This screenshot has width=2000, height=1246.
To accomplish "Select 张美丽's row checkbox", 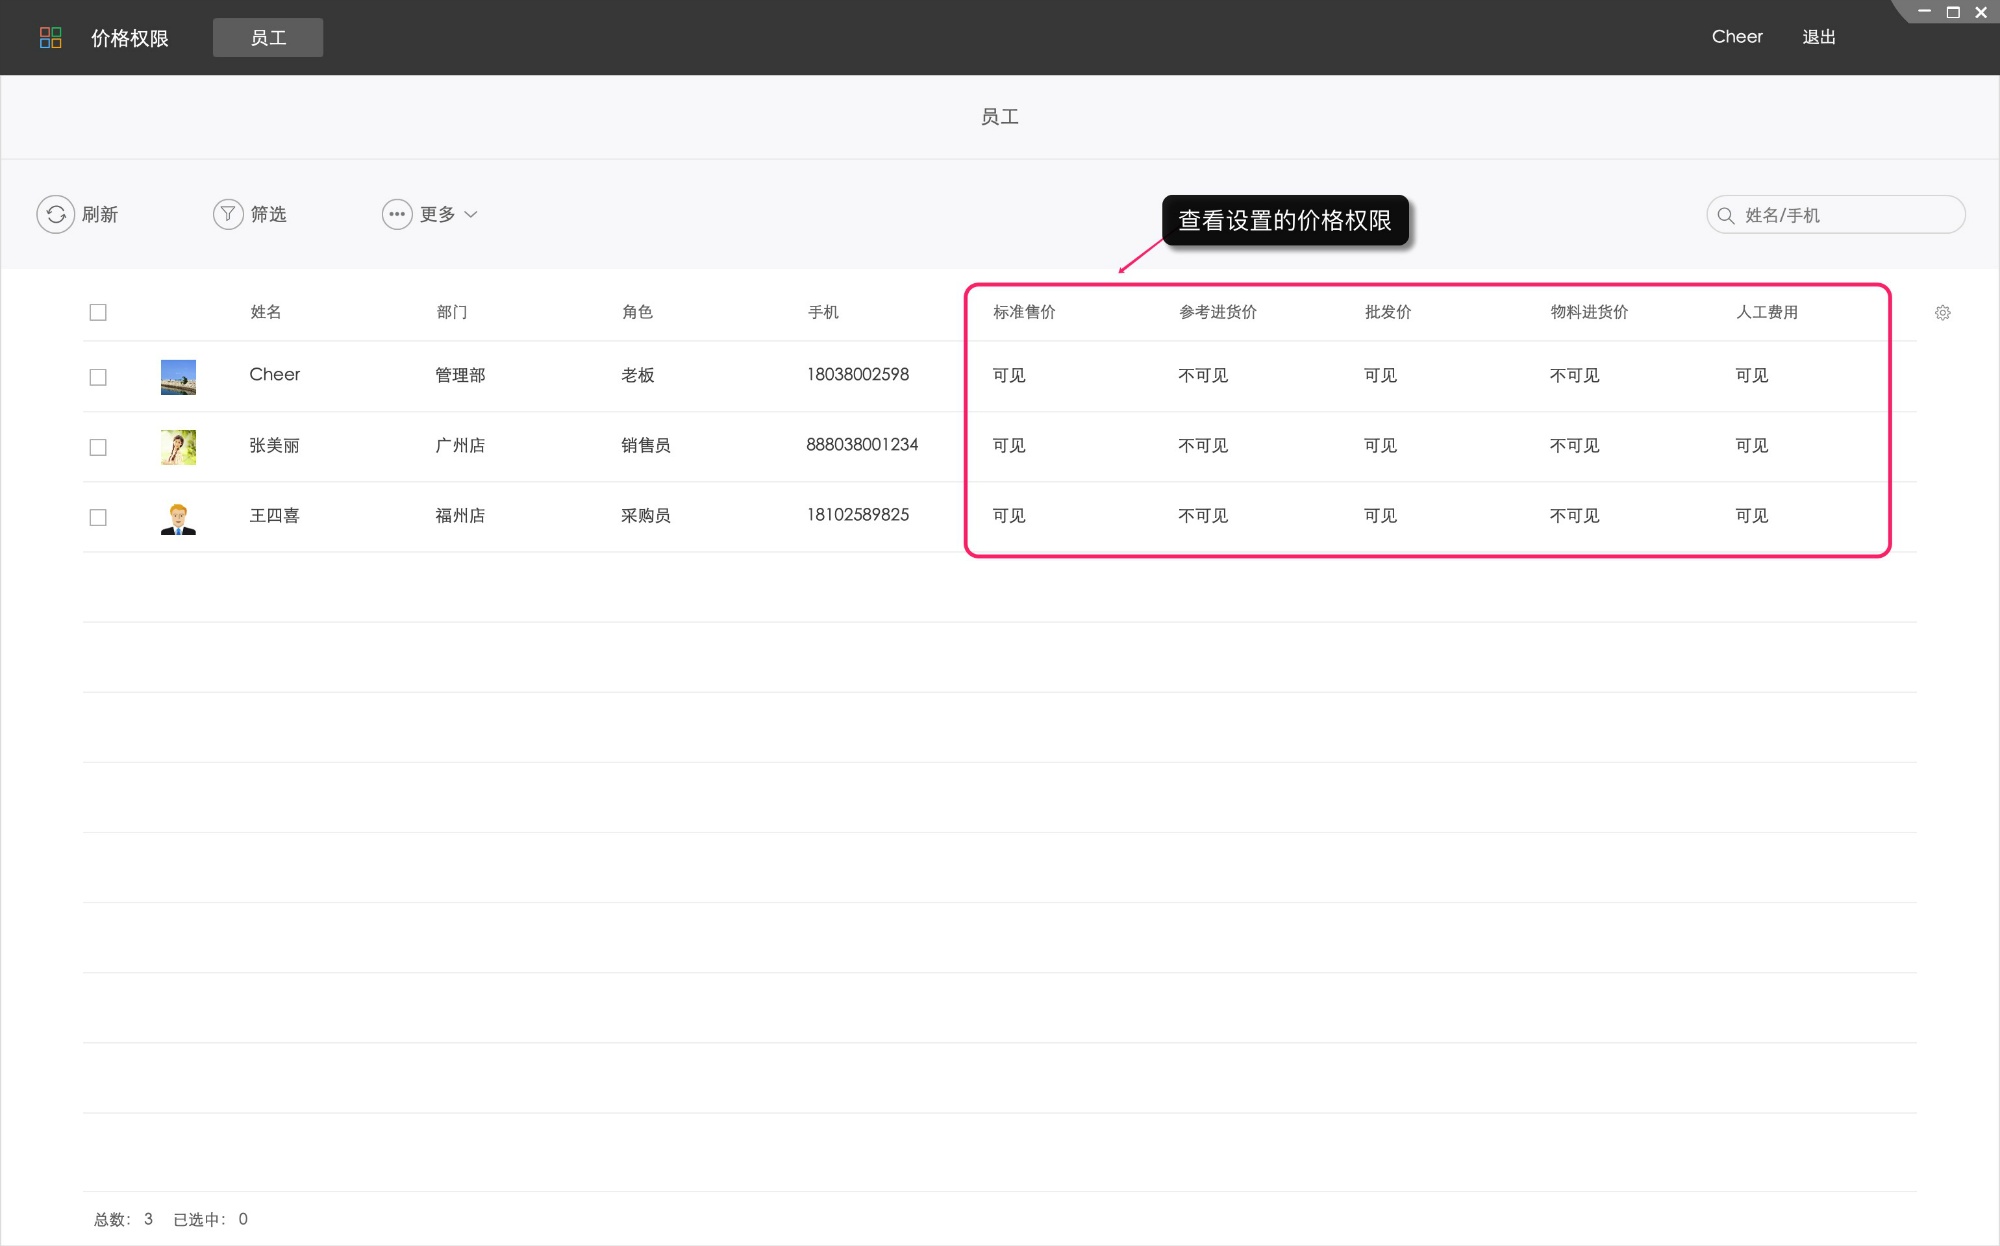I will click(98, 447).
